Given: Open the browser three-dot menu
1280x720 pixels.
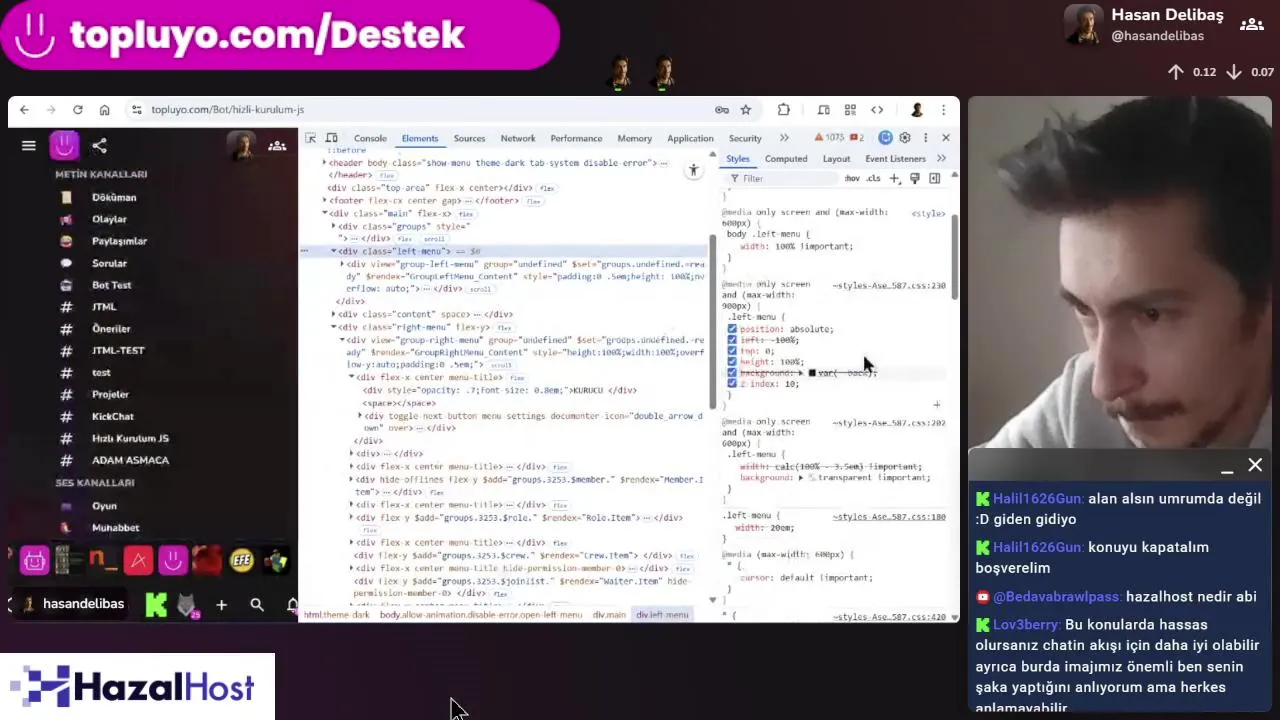Looking at the screenshot, I should click(944, 110).
